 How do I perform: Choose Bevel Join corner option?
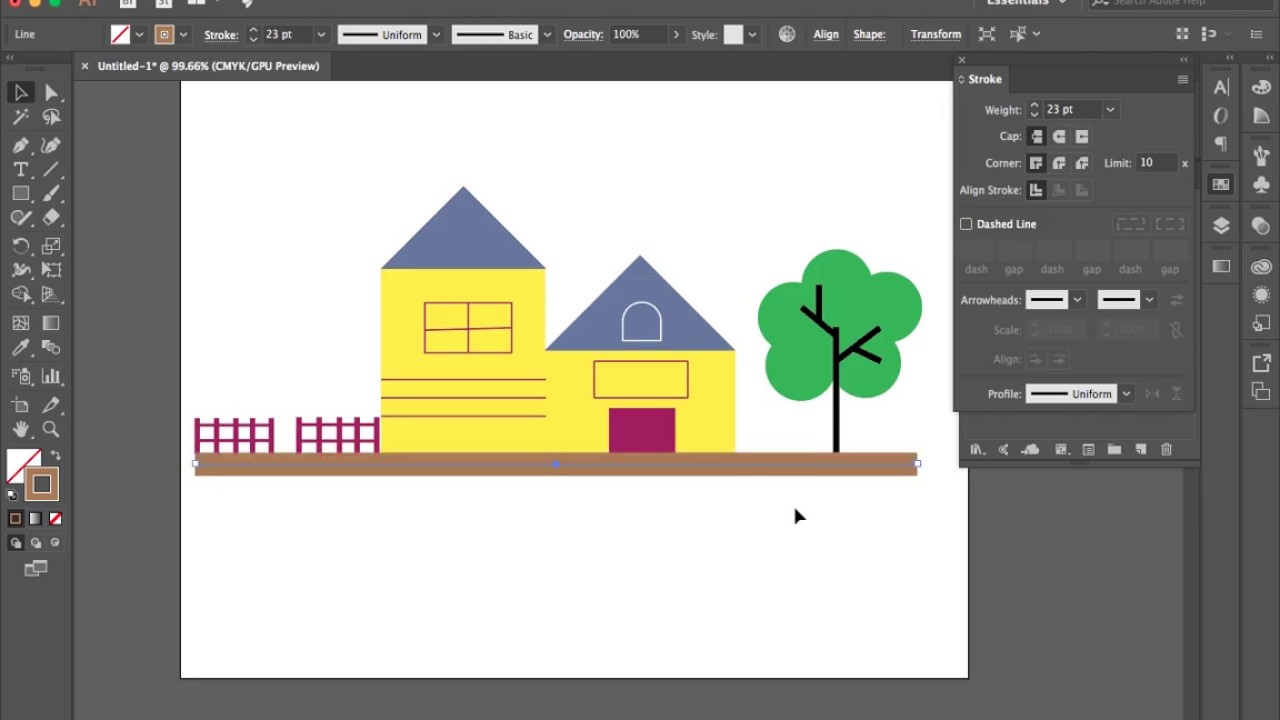tap(1082, 163)
